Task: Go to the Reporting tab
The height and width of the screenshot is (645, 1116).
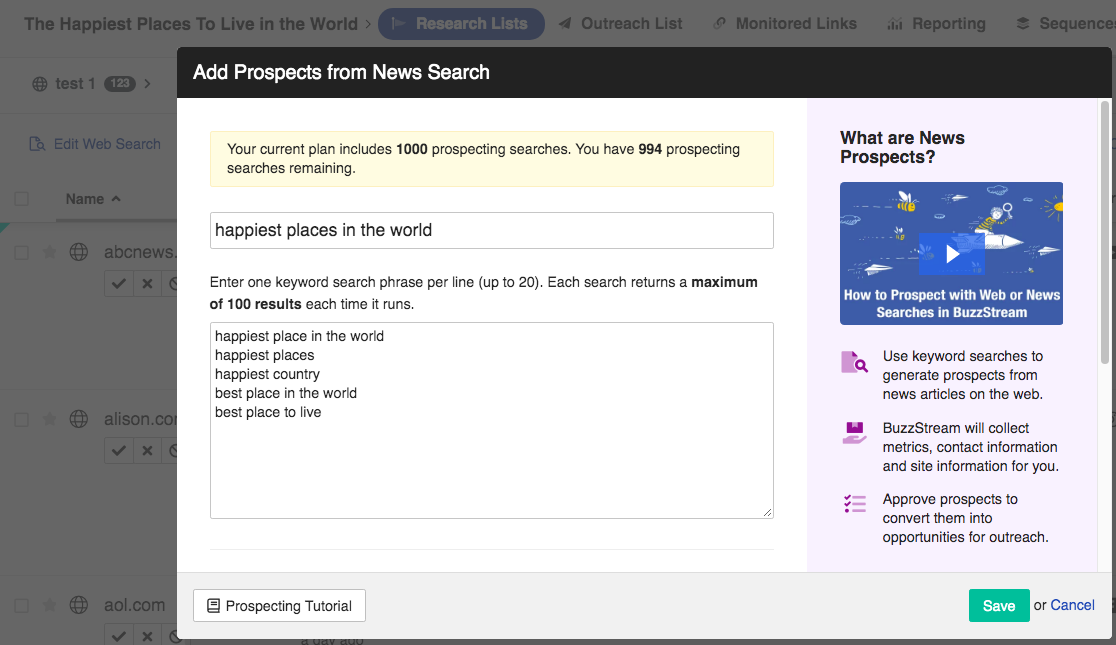Action: point(936,24)
